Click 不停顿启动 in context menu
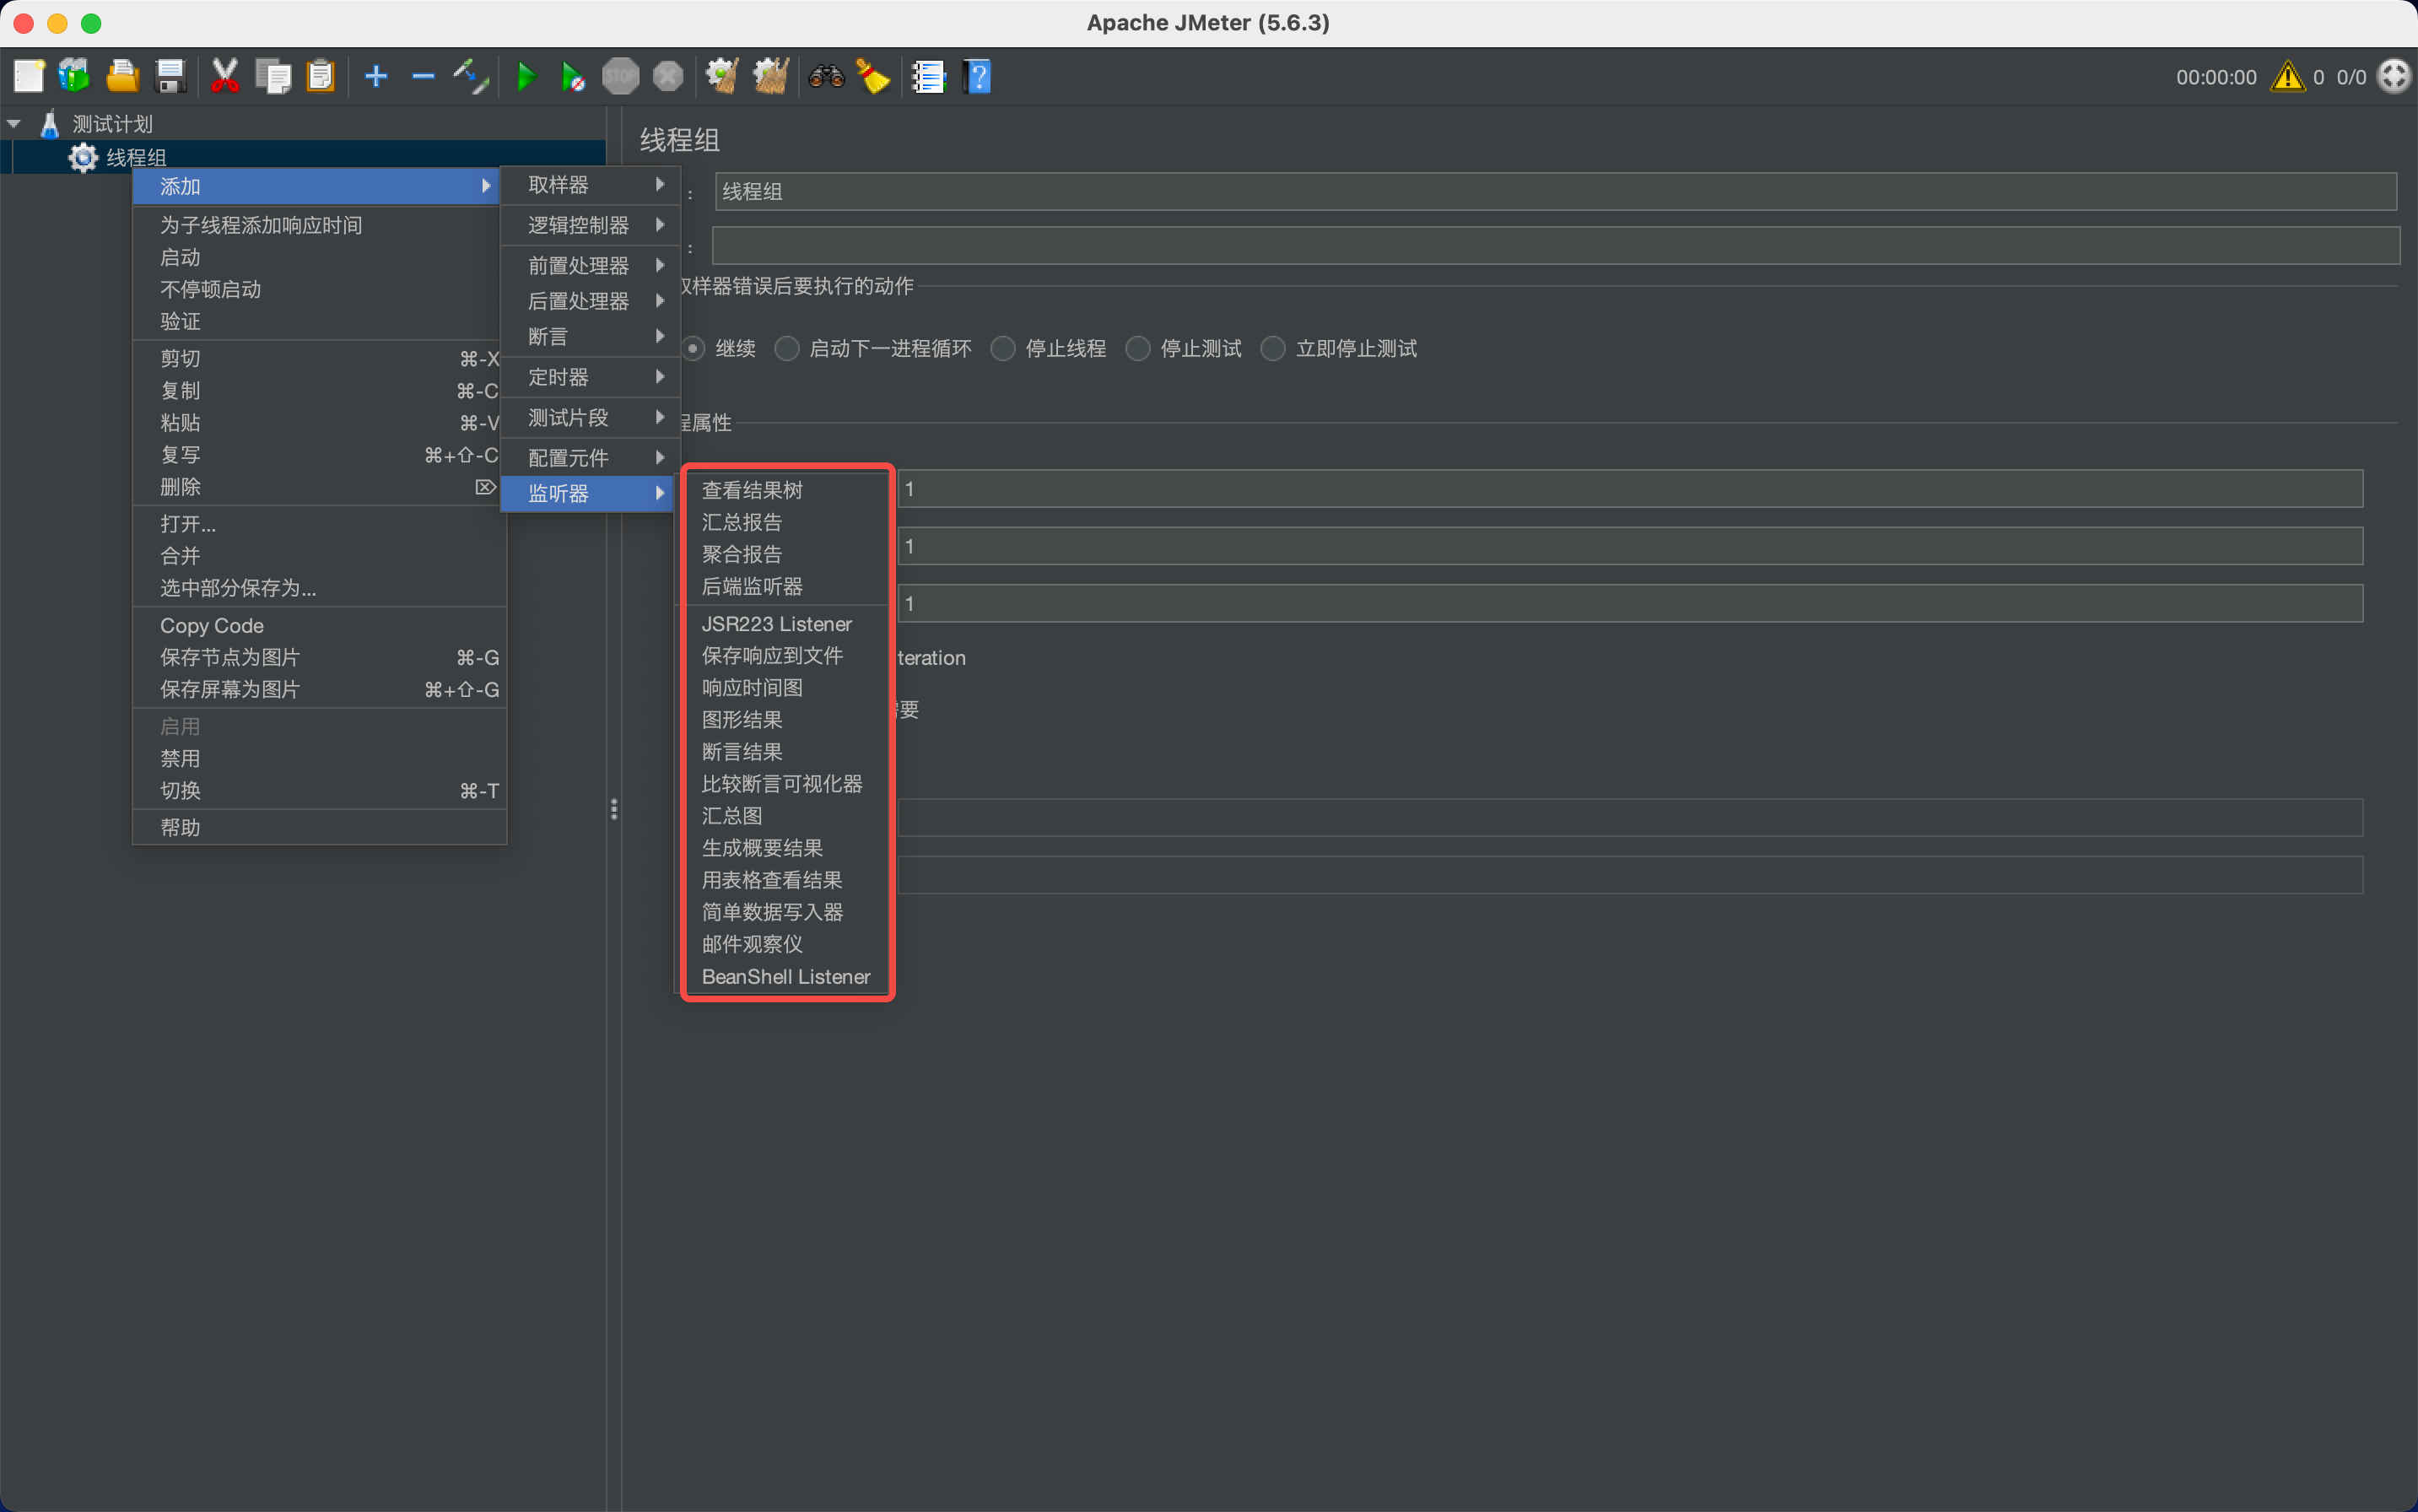Screen dimensions: 2418x1512 (x=320, y=289)
